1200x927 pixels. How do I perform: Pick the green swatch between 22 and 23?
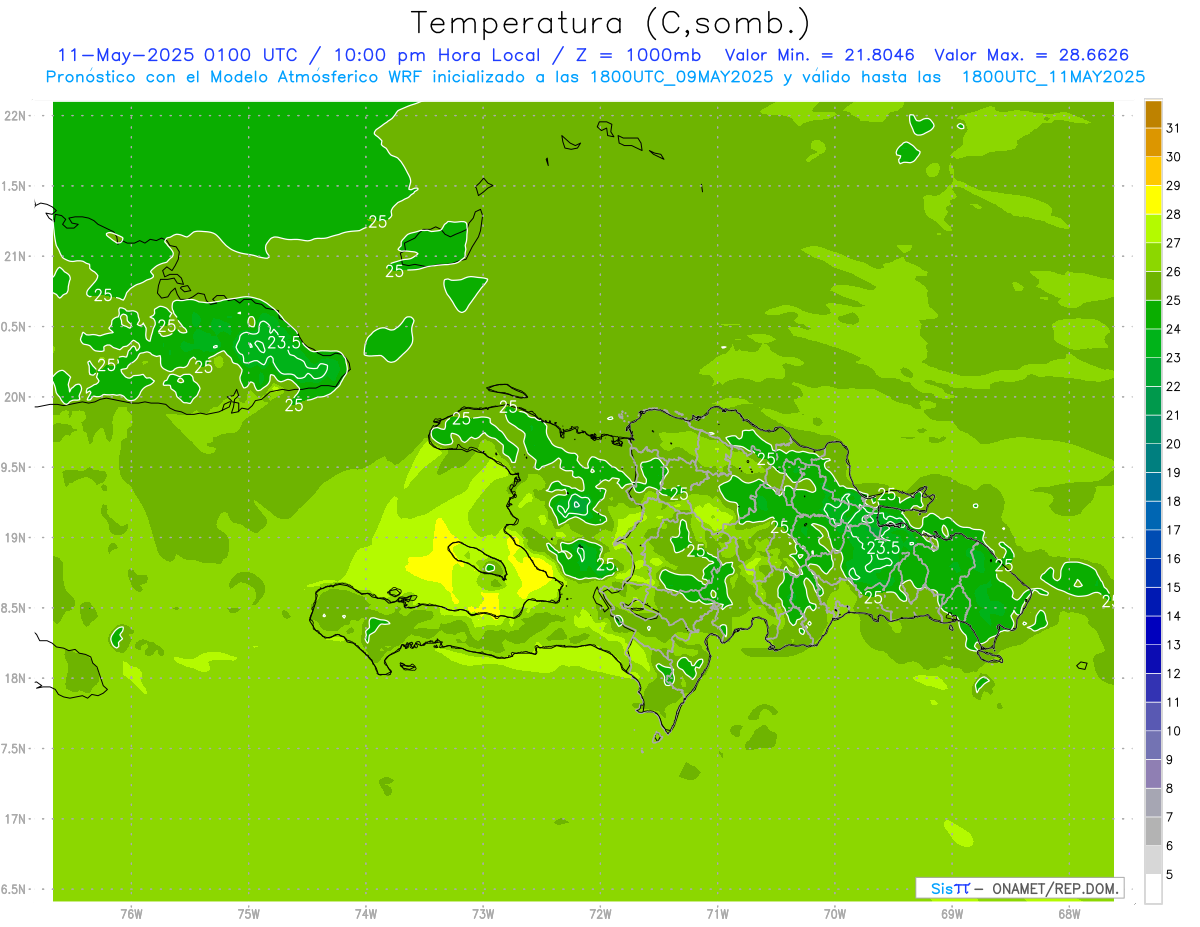pyautogui.click(x=1153, y=373)
